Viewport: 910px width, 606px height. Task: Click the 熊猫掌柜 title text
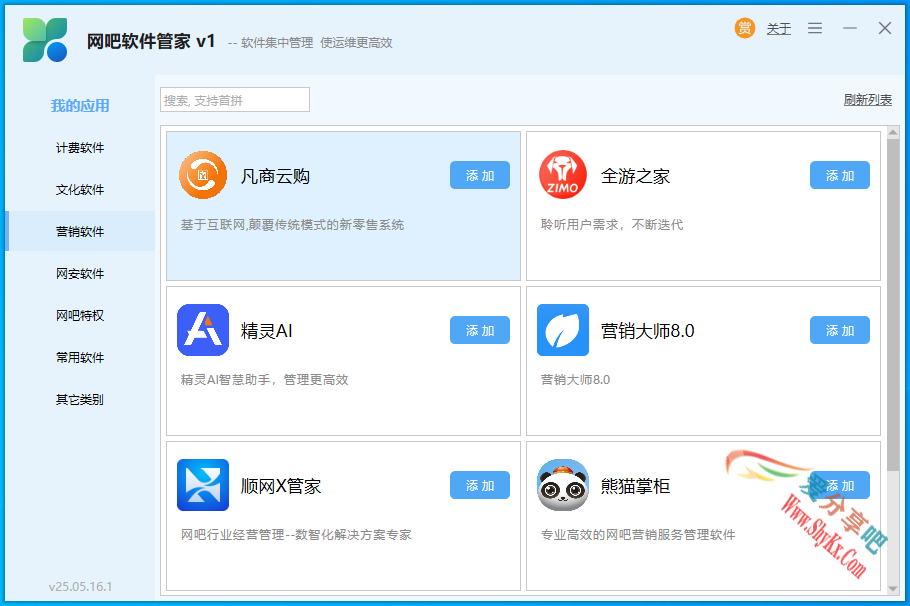[x=635, y=486]
